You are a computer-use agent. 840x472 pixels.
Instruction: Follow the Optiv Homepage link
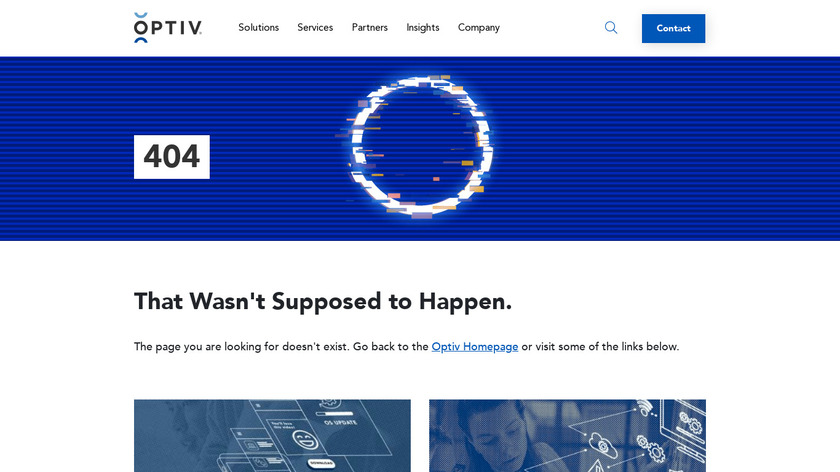(475, 347)
